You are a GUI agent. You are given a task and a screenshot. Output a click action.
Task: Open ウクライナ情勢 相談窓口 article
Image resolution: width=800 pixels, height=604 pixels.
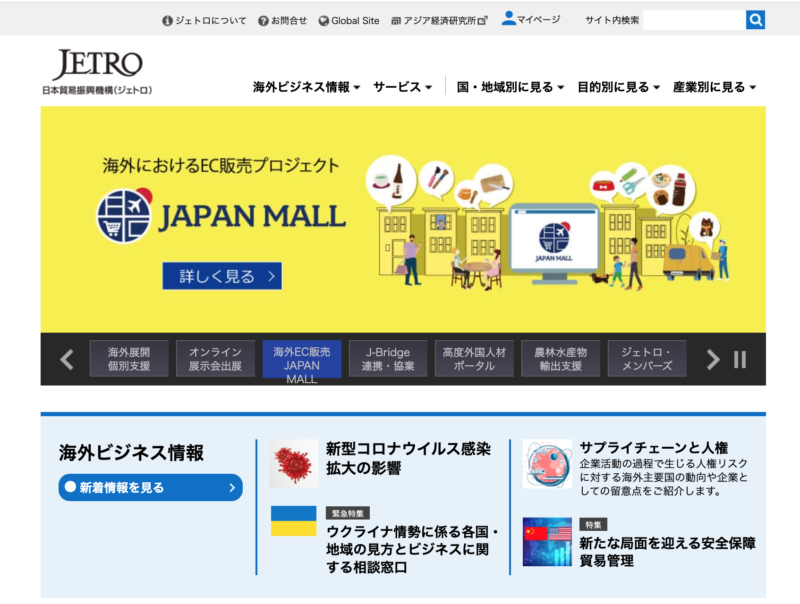click(413, 549)
